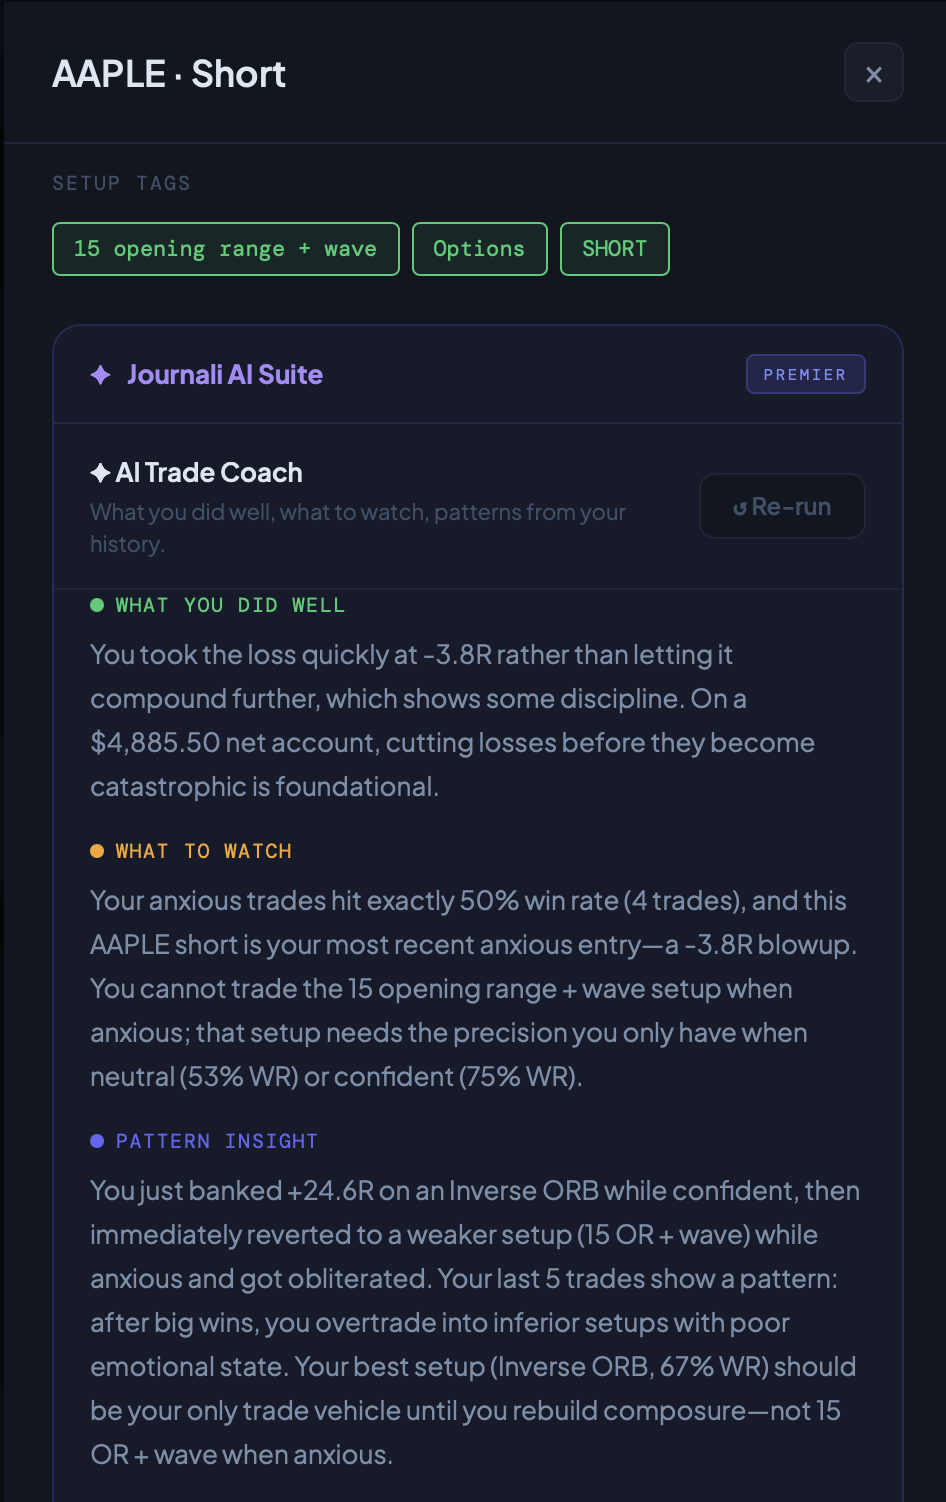Close the AAPLE Short panel

tap(873, 73)
